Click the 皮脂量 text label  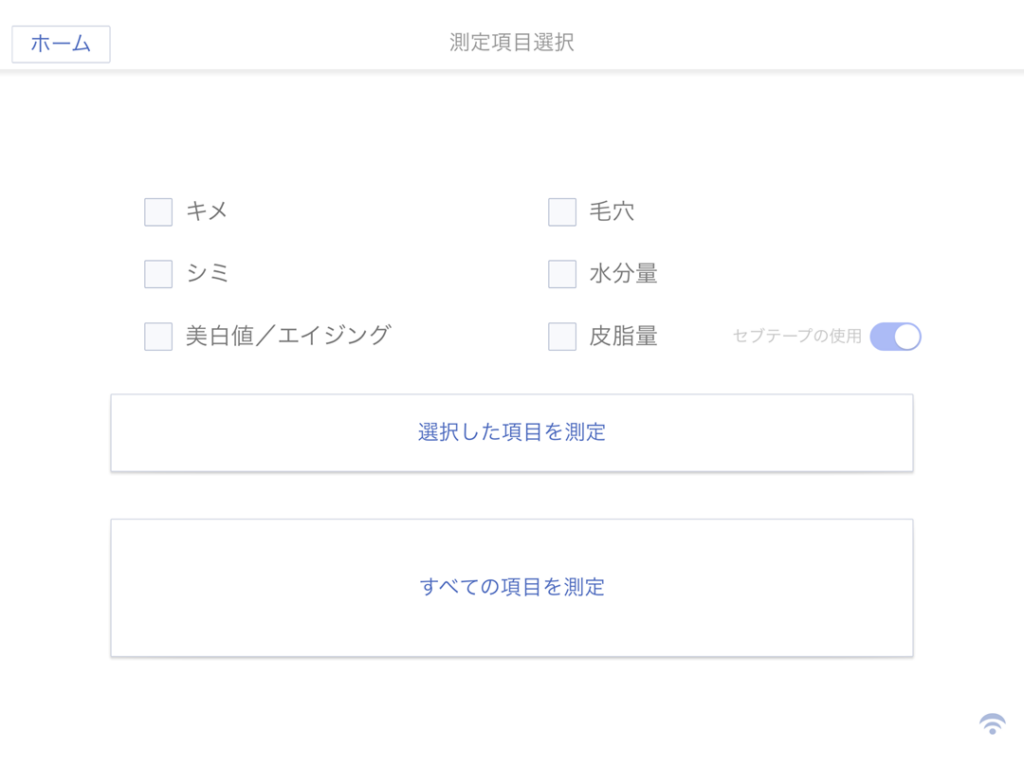coord(623,336)
